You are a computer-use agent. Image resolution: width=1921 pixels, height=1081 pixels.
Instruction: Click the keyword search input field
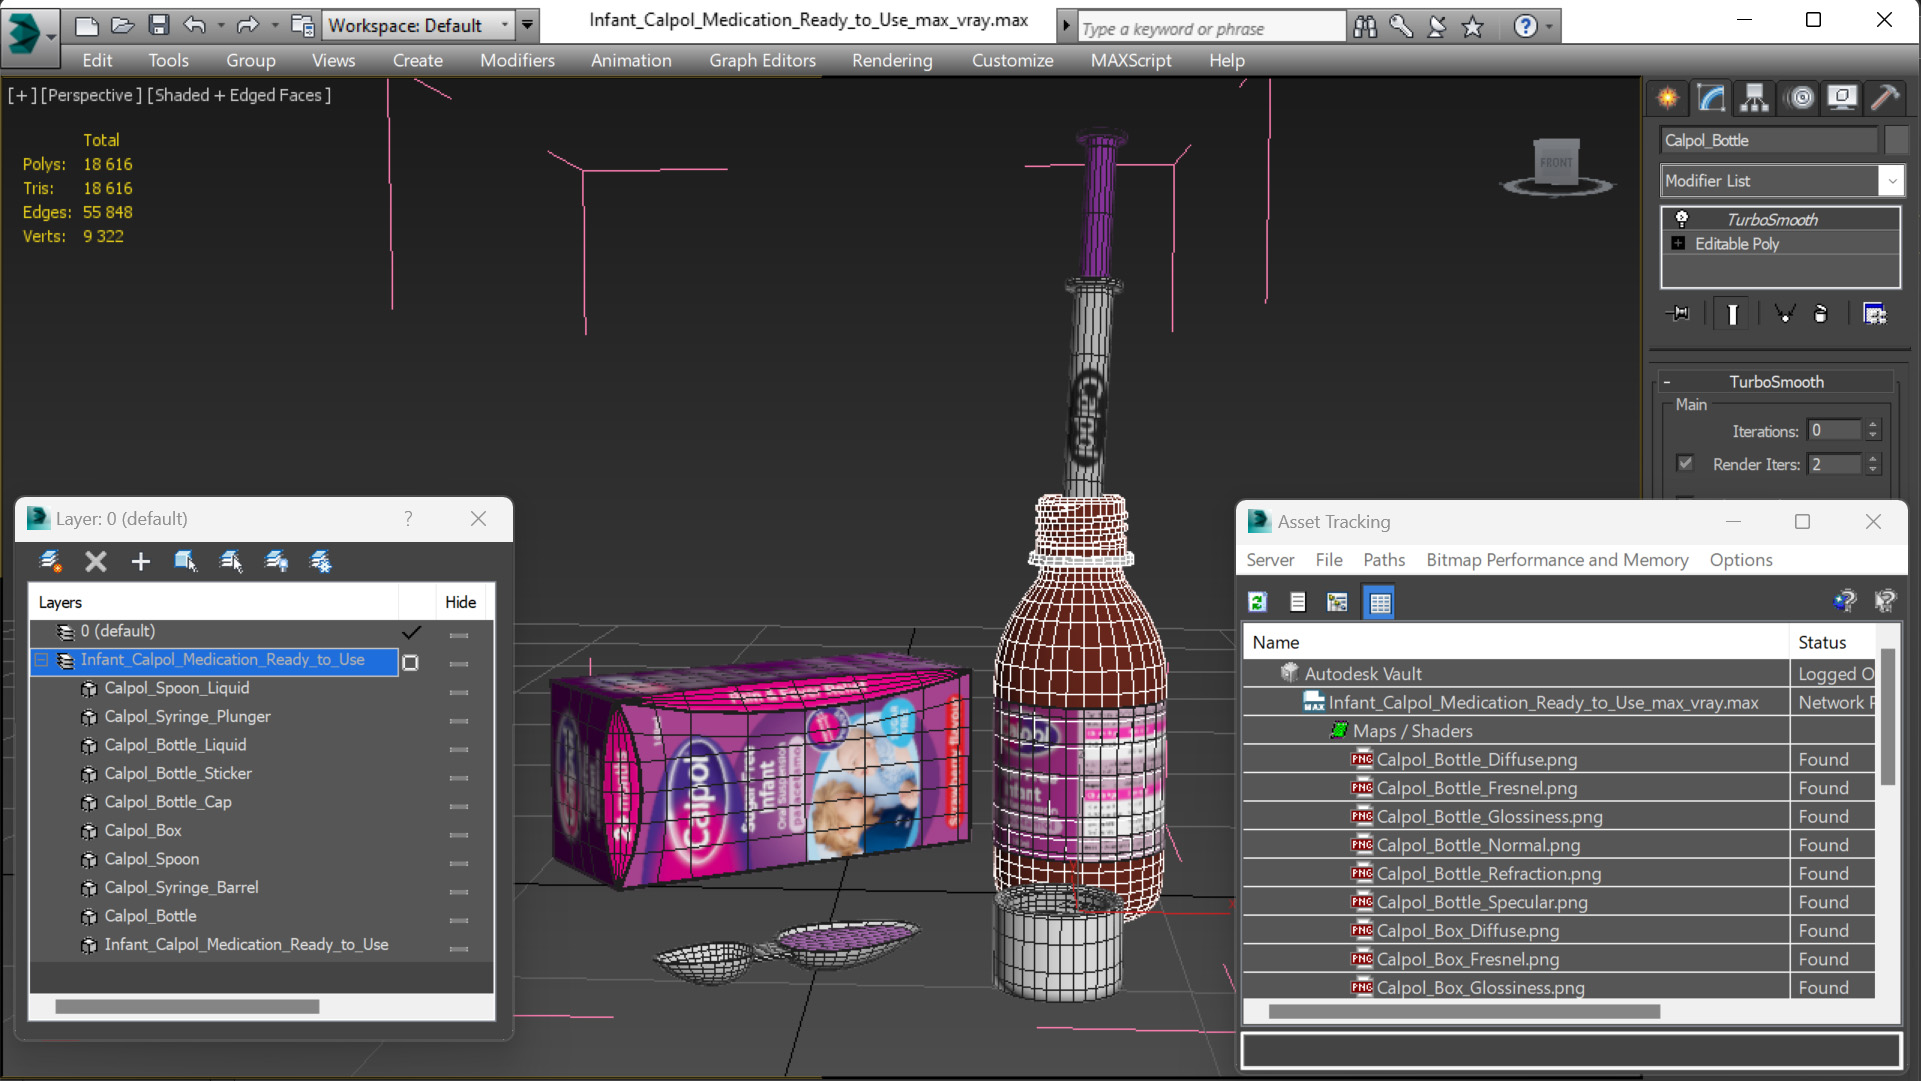(x=1211, y=28)
